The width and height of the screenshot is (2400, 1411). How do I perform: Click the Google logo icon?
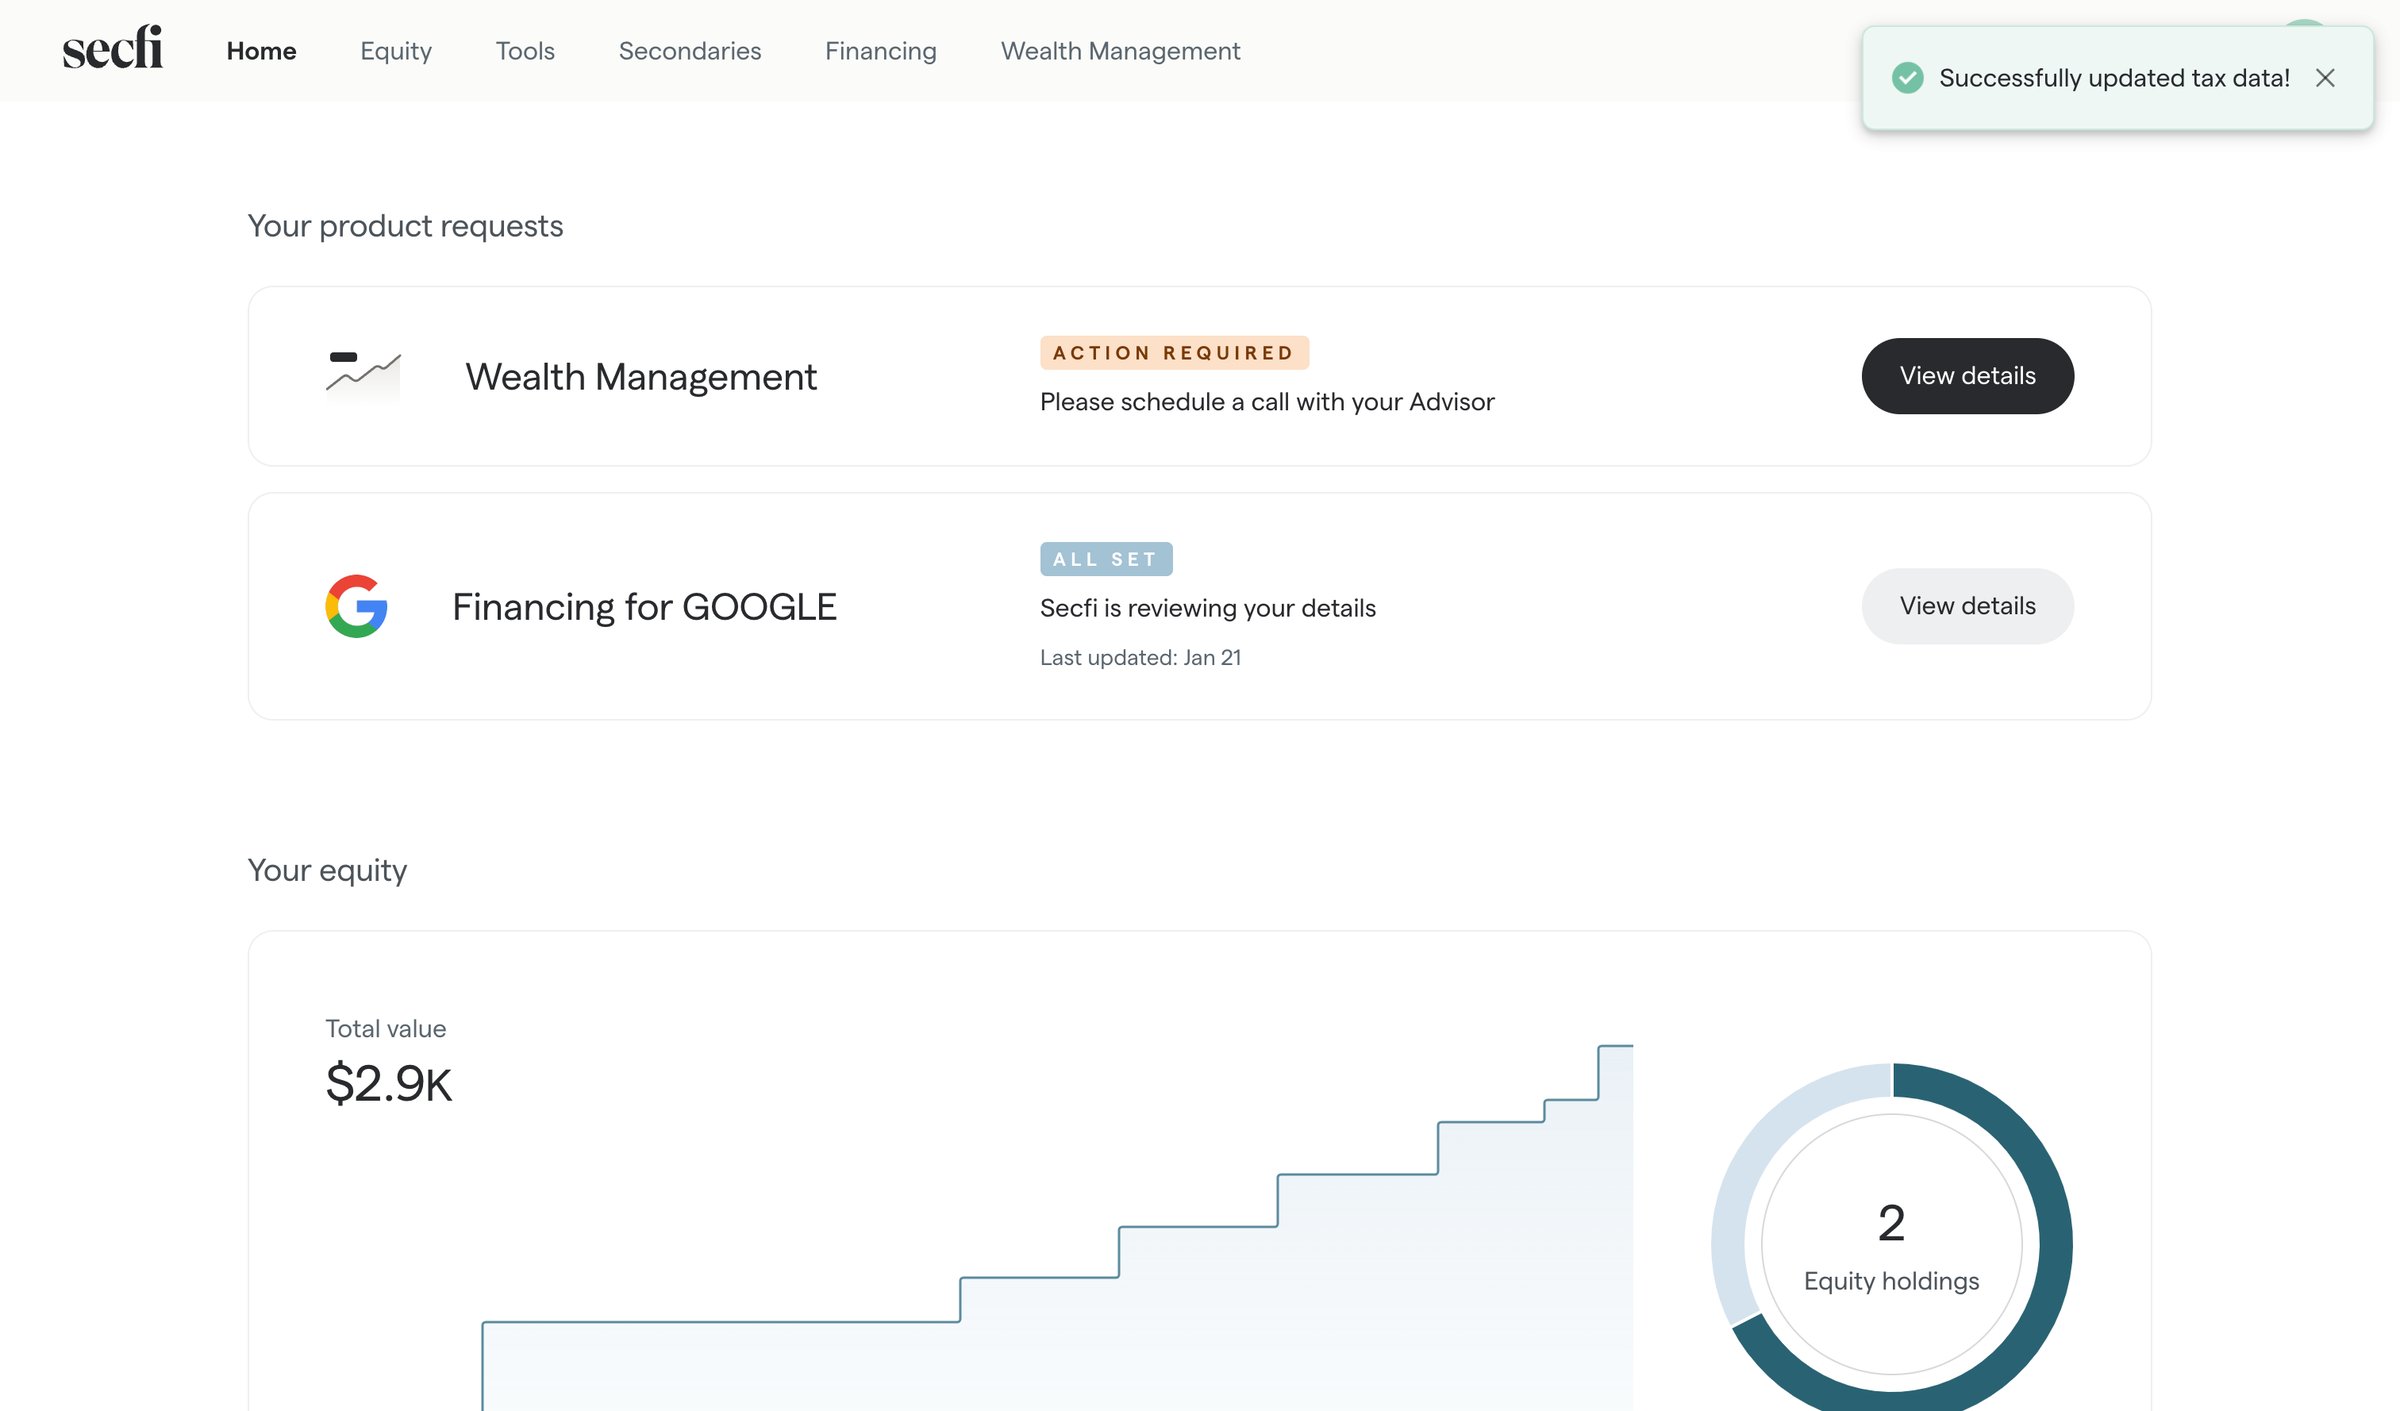356,606
